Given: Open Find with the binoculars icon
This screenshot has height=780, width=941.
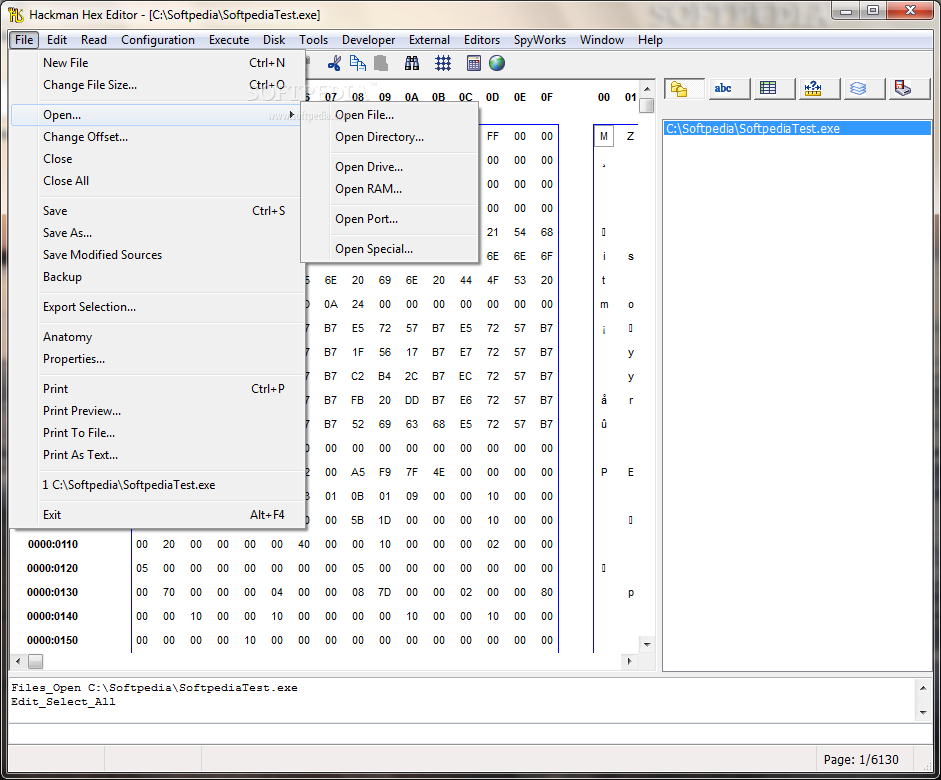Looking at the screenshot, I should (412, 63).
